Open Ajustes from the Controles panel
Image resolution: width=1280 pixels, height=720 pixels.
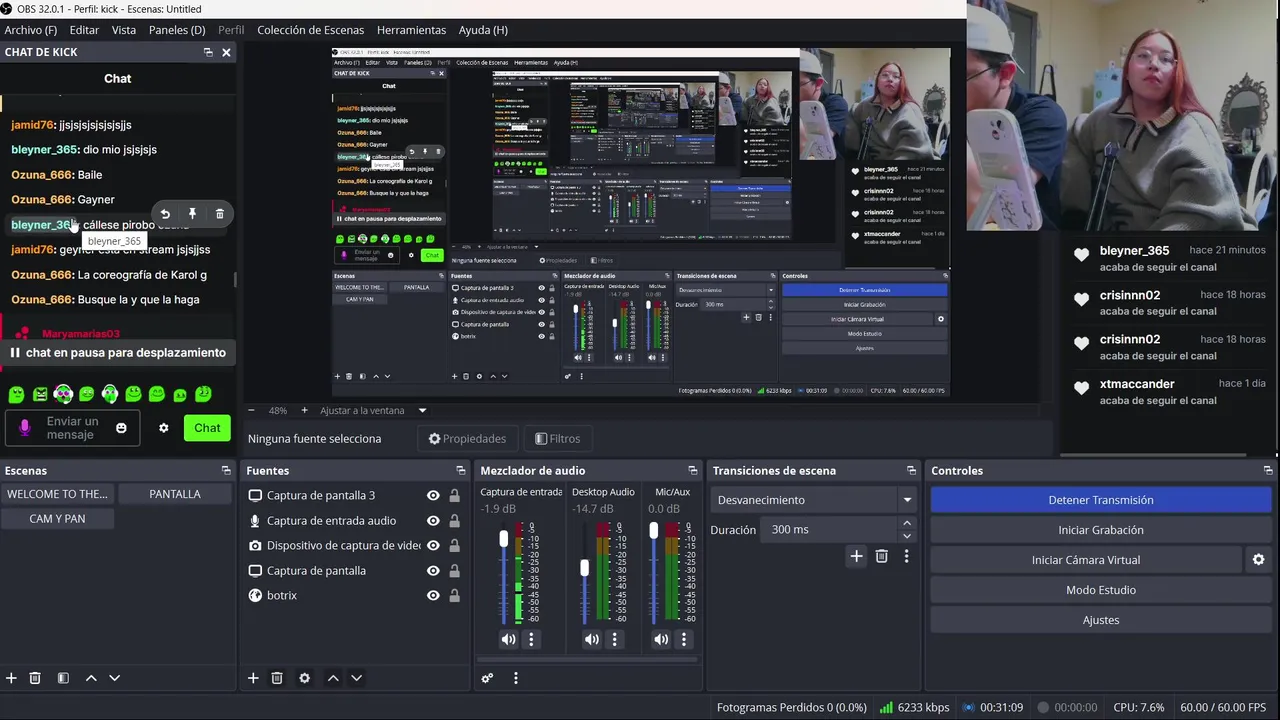tap(1101, 620)
